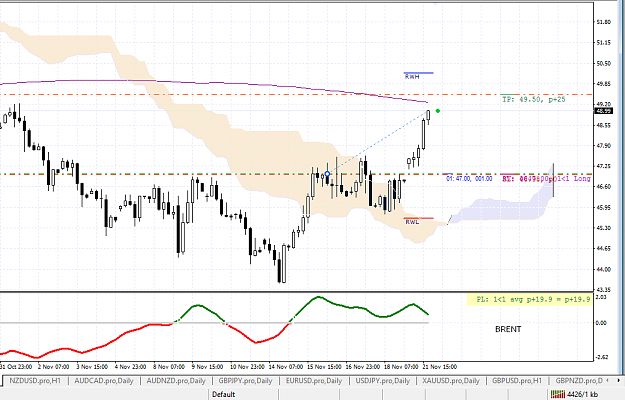Click the 21 Nov 15:00 time label

point(440,367)
